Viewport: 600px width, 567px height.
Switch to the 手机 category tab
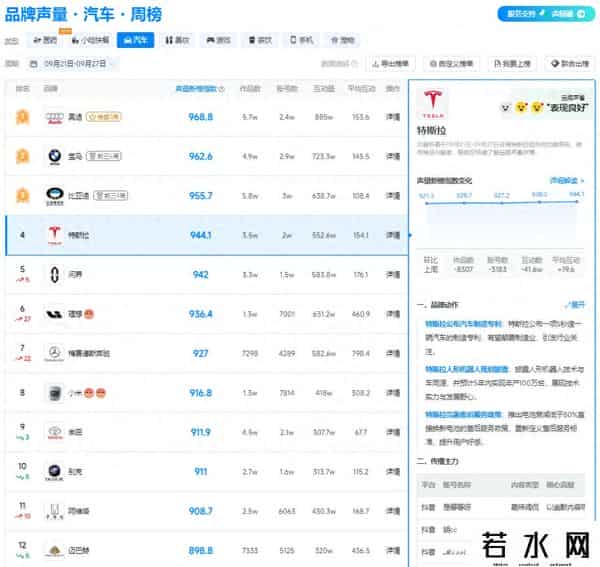[300, 40]
